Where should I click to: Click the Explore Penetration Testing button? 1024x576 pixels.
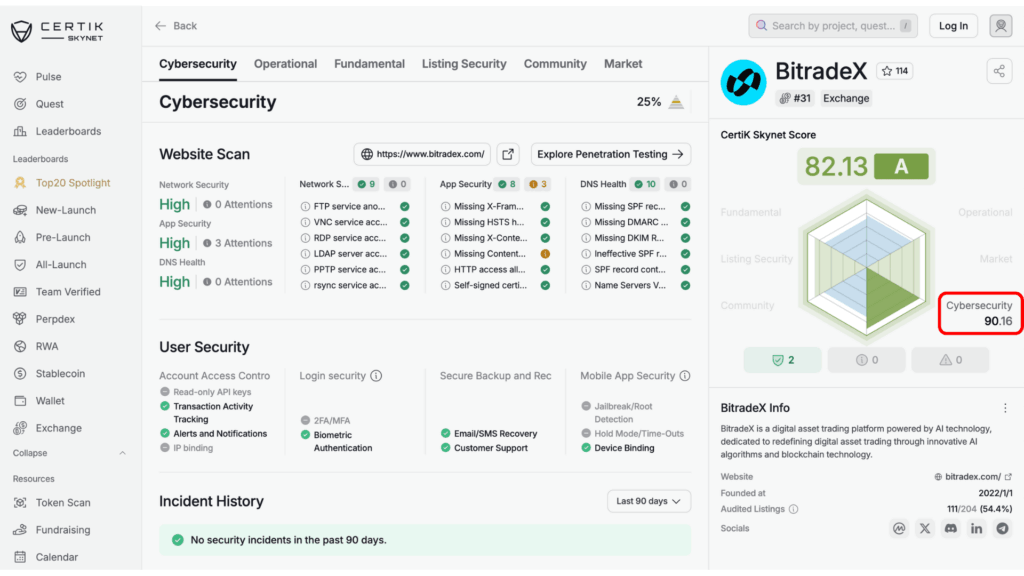610,154
